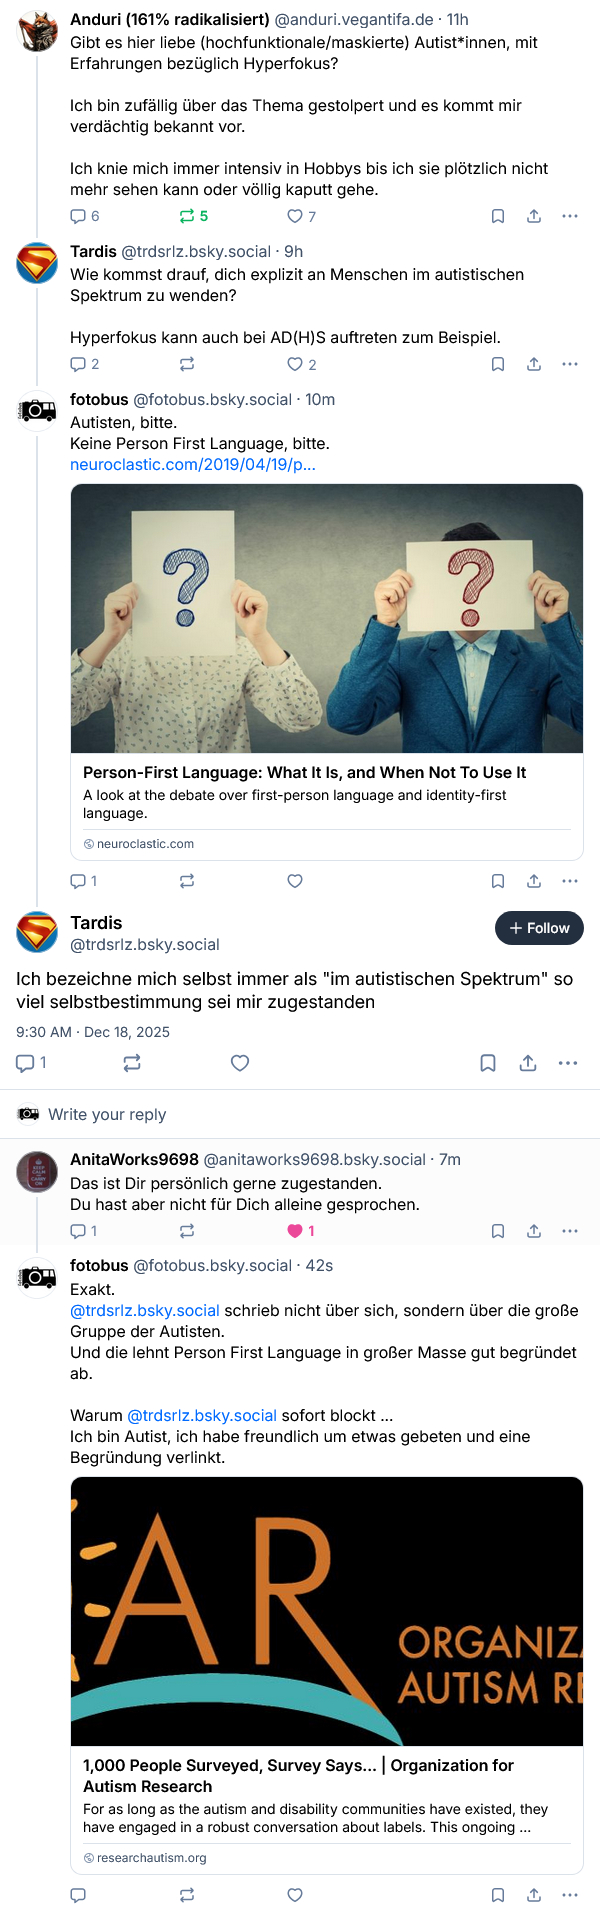Click the Write your reply field
The image size is (600, 1917).
300,1114
